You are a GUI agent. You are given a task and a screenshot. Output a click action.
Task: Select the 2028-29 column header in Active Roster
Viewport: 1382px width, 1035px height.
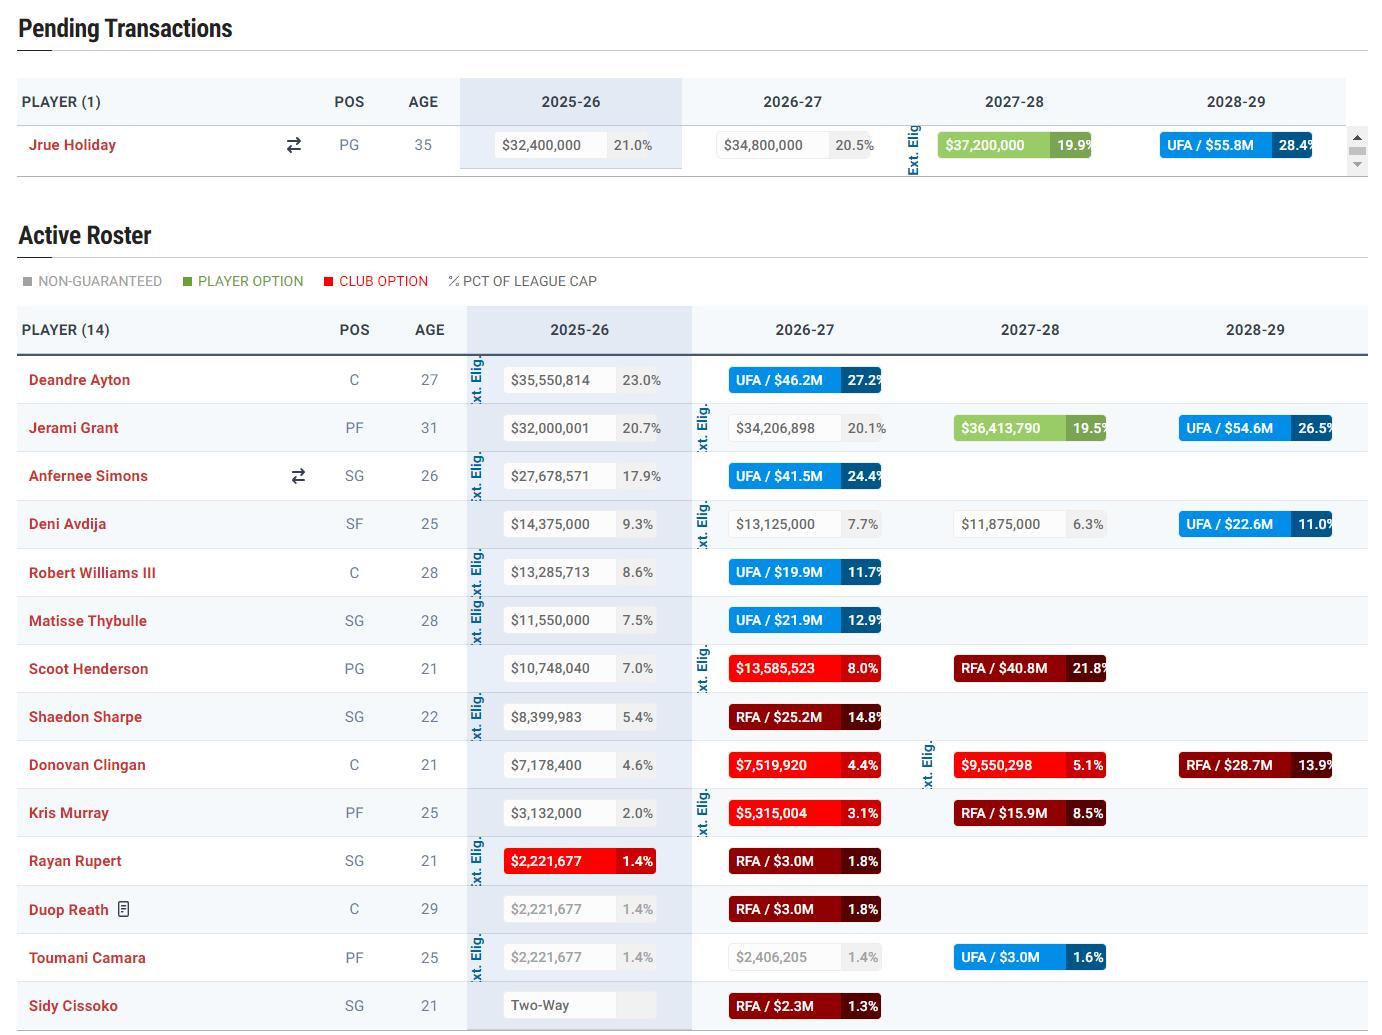tap(1254, 330)
